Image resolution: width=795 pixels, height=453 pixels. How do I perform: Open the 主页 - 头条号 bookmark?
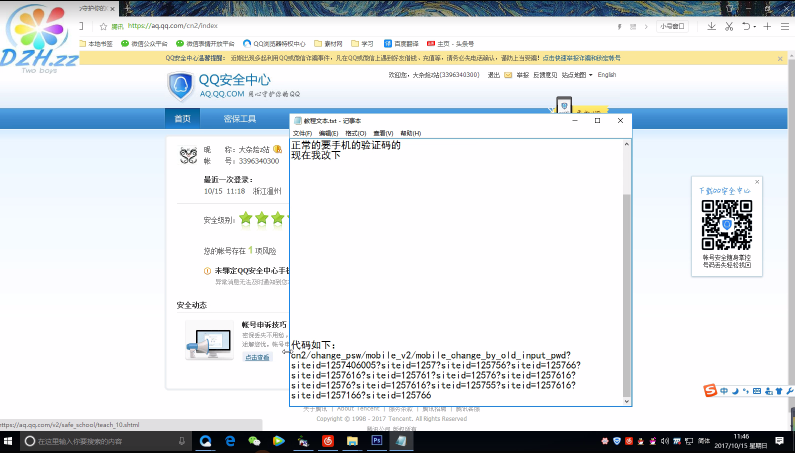[450, 44]
